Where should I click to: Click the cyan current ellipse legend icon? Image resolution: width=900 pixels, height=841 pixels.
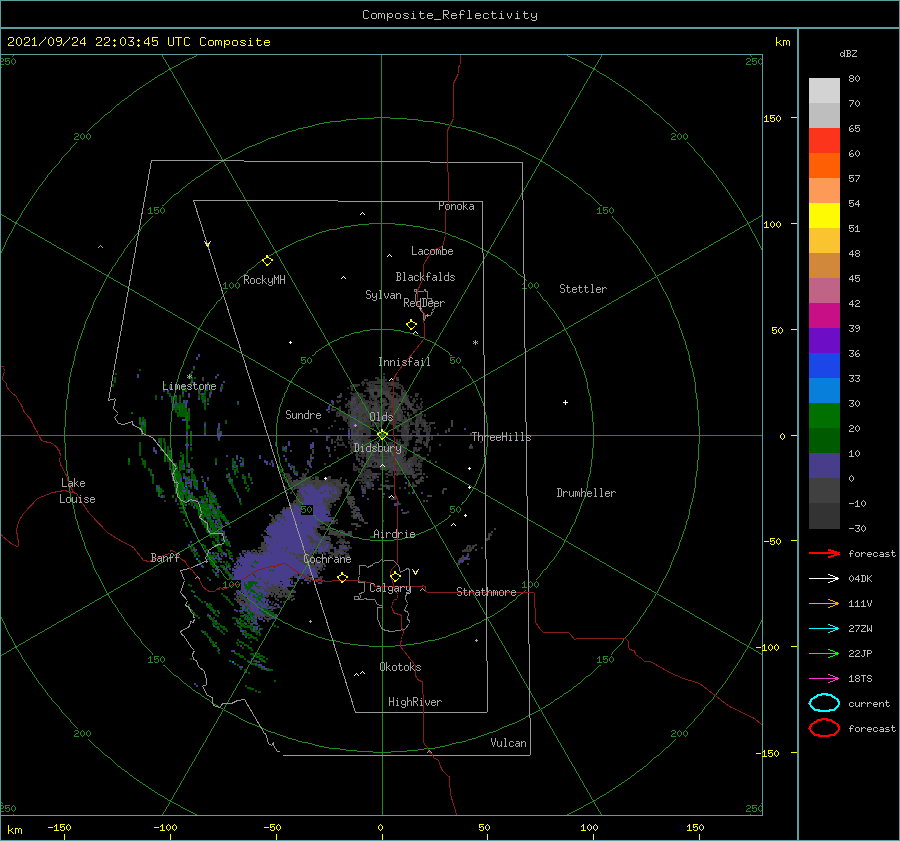coord(824,703)
